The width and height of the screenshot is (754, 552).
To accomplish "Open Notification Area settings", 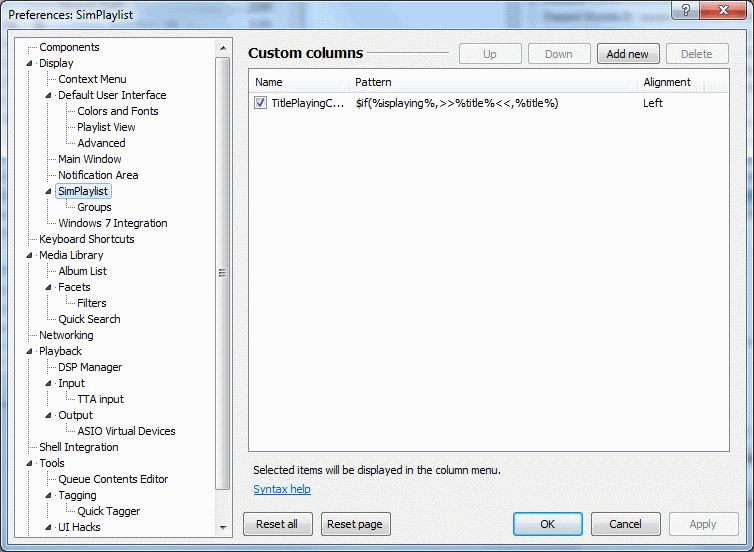I will point(98,175).
